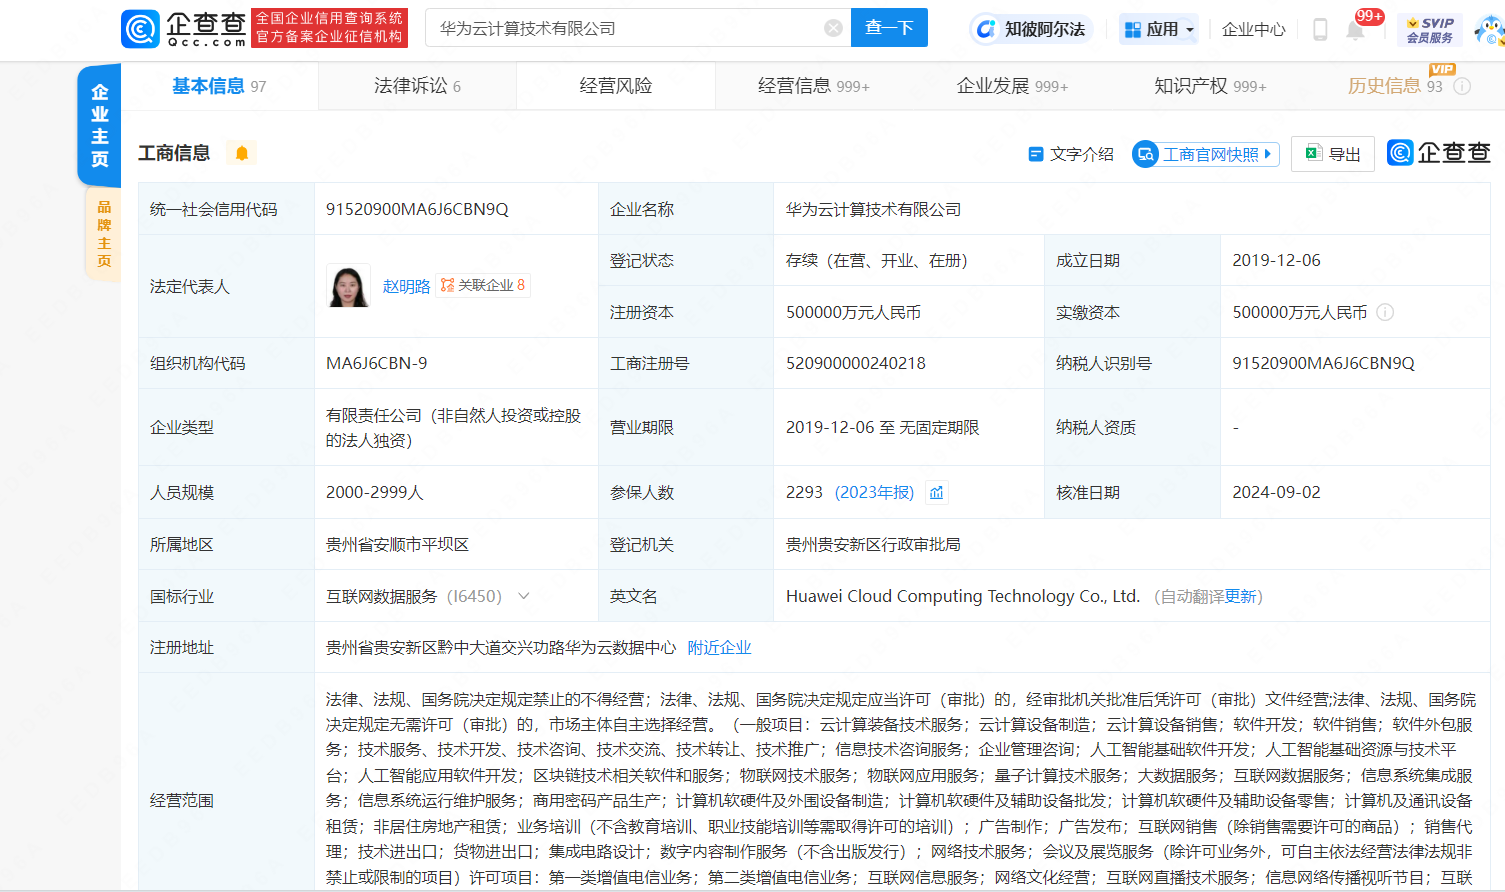The height and width of the screenshot is (892, 1505).
Task: Click the mobile phone app icon
Action: click(1320, 29)
